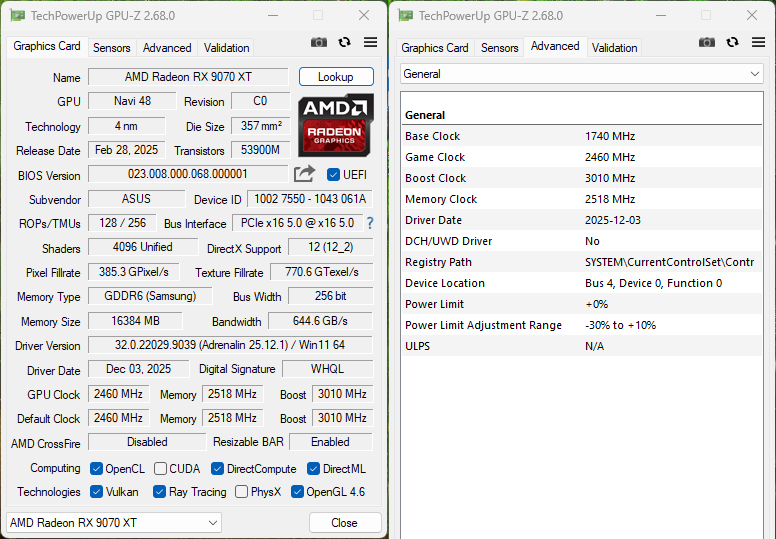Select the ULPS row showing N/A
The height and width of the screenshot is (539, 776).
[x=582, y=346]
